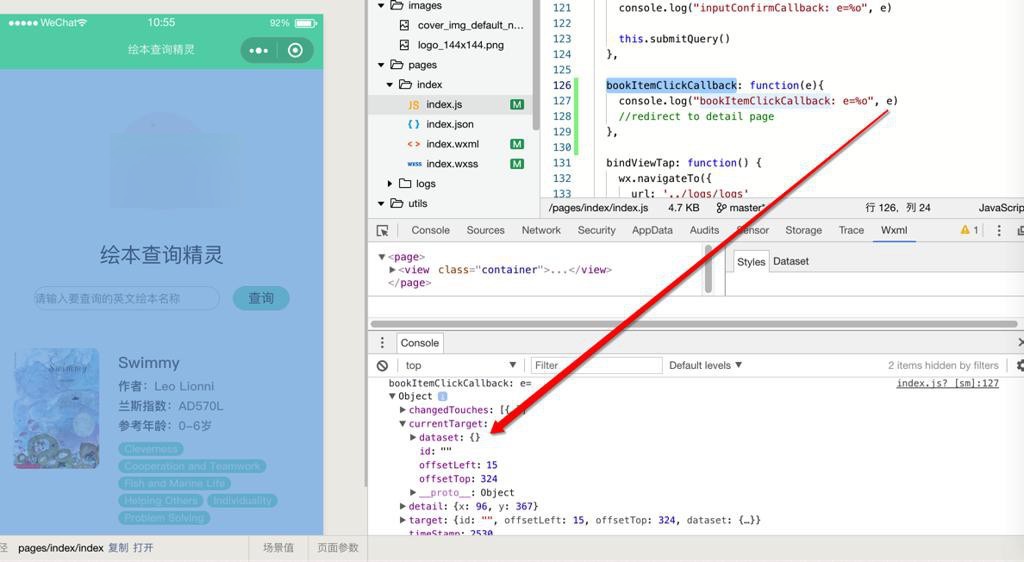Select the Wxml tab

point(894,230)
